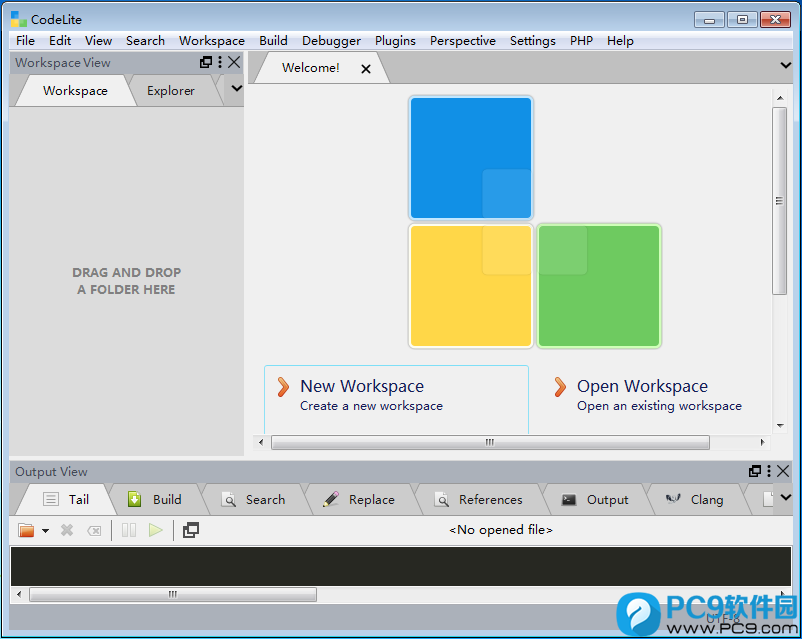Click the Open Workspace orange arrow
This screenshot has width=802, height=639.
(x=560, y=387)
